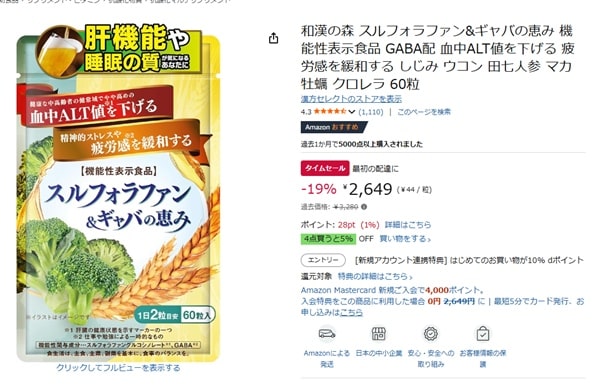Click the 安心・安全 badge icon
The width and height of the screenshot is (600, 387).
point(431,334)
